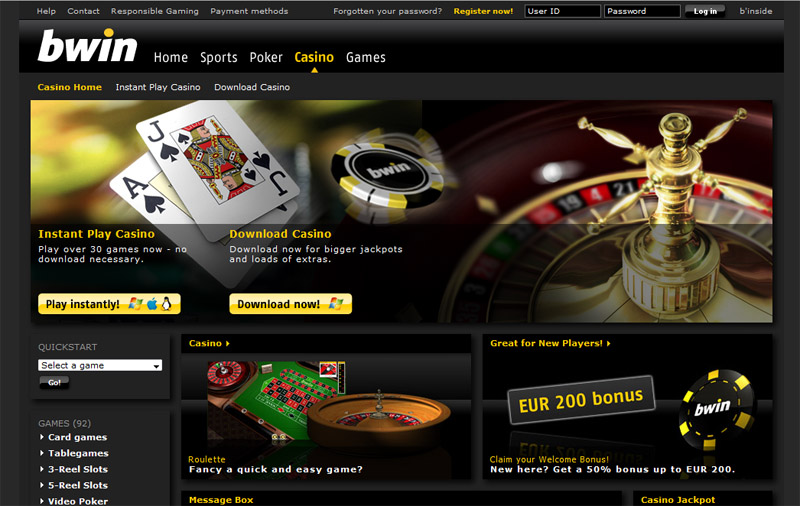Click the Roulette game thumbnail
800x506 pixels.
pos(327,404)
